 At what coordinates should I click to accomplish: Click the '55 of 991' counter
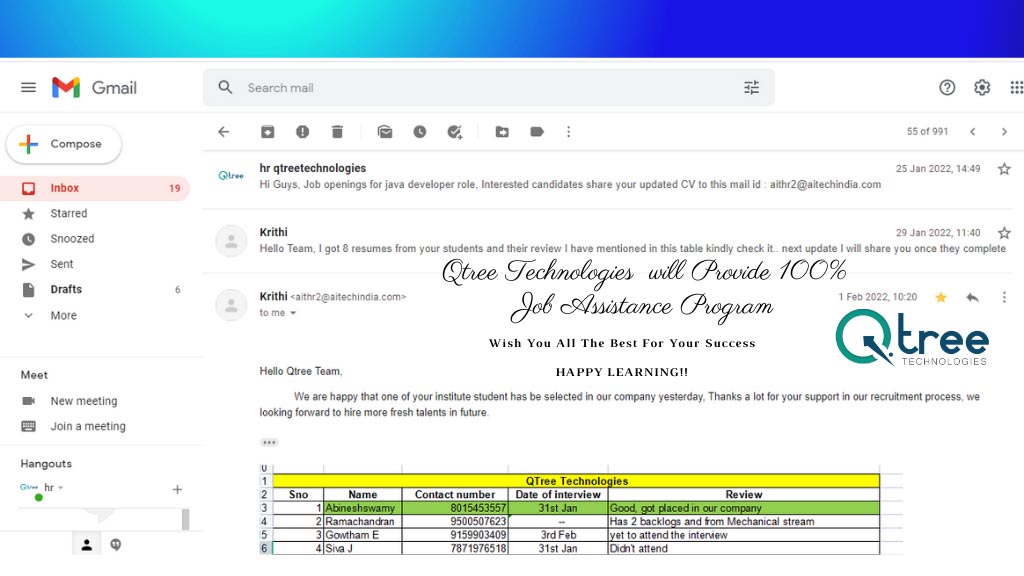coord(927,132)
